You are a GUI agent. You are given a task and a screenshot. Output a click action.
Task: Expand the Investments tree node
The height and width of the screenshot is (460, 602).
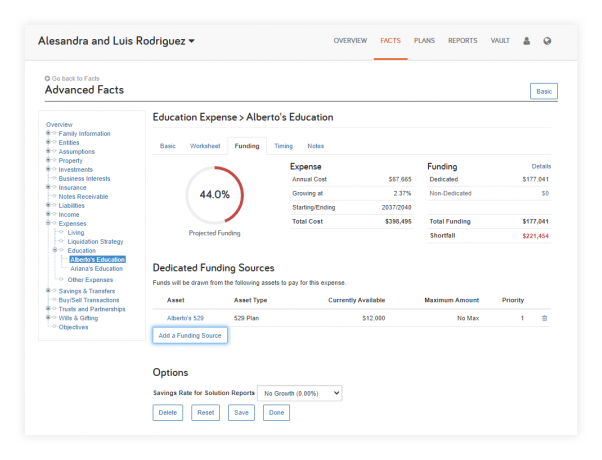[x=48, y=169]
